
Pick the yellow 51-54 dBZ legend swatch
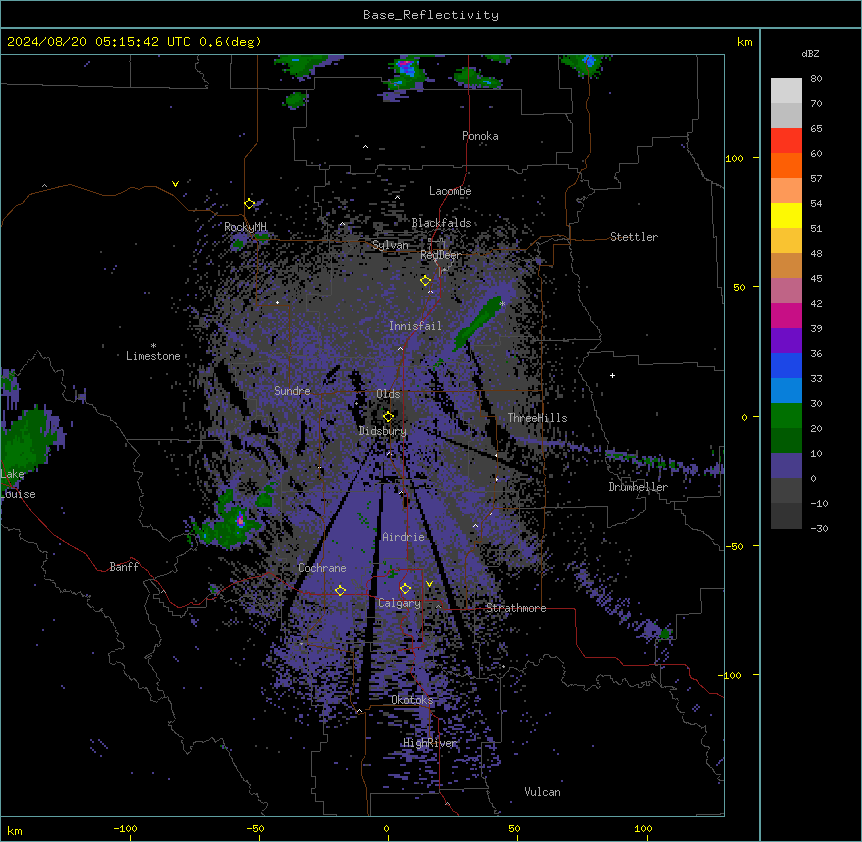[786, 215]
